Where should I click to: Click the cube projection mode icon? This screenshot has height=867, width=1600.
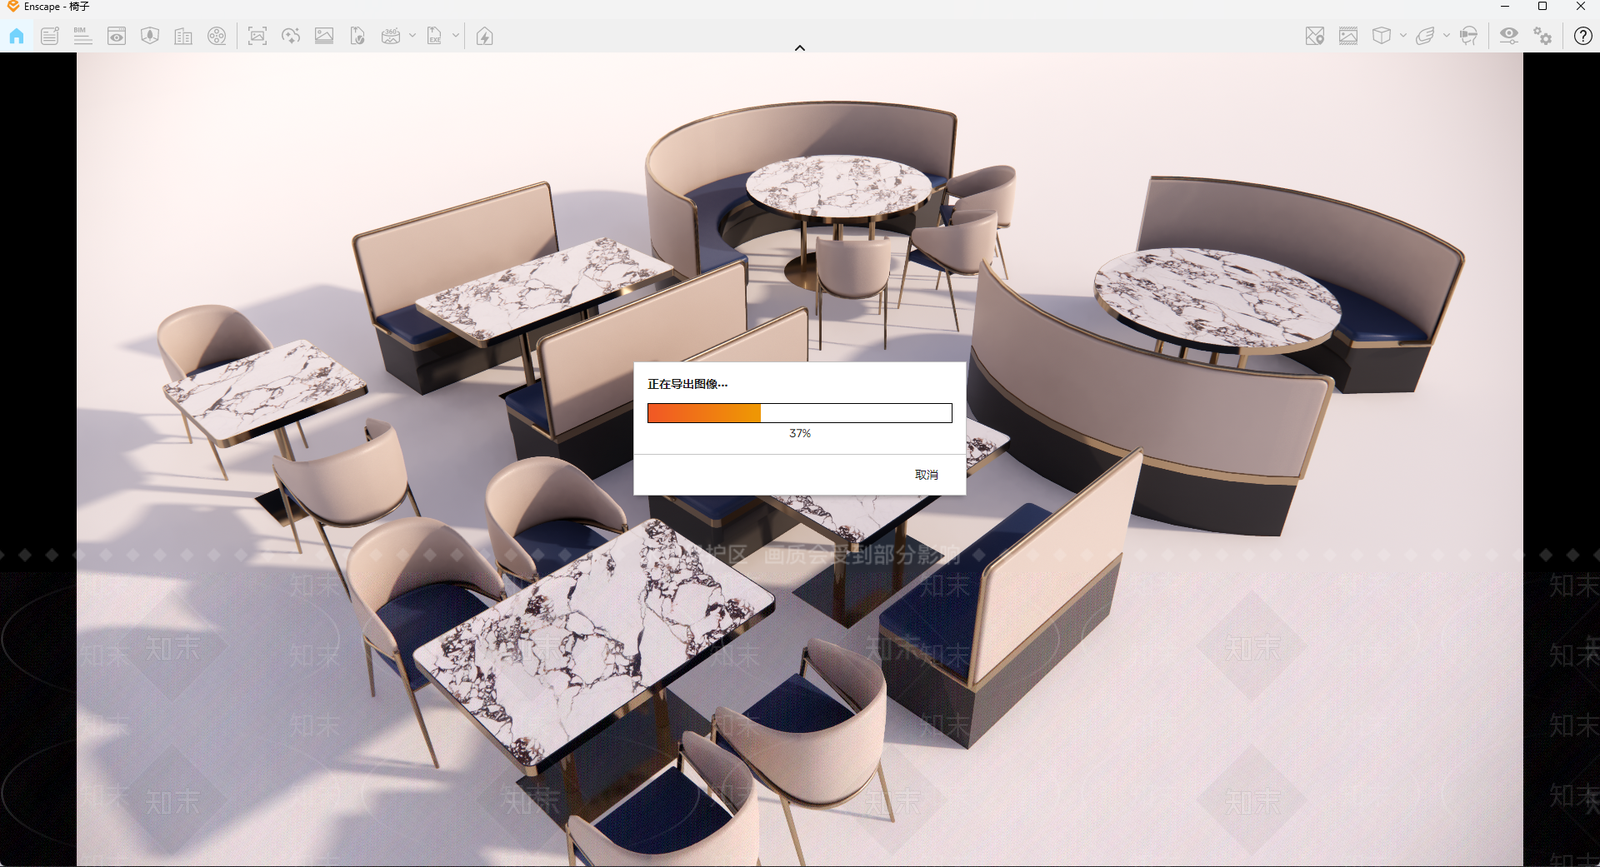pos(1381,36)
